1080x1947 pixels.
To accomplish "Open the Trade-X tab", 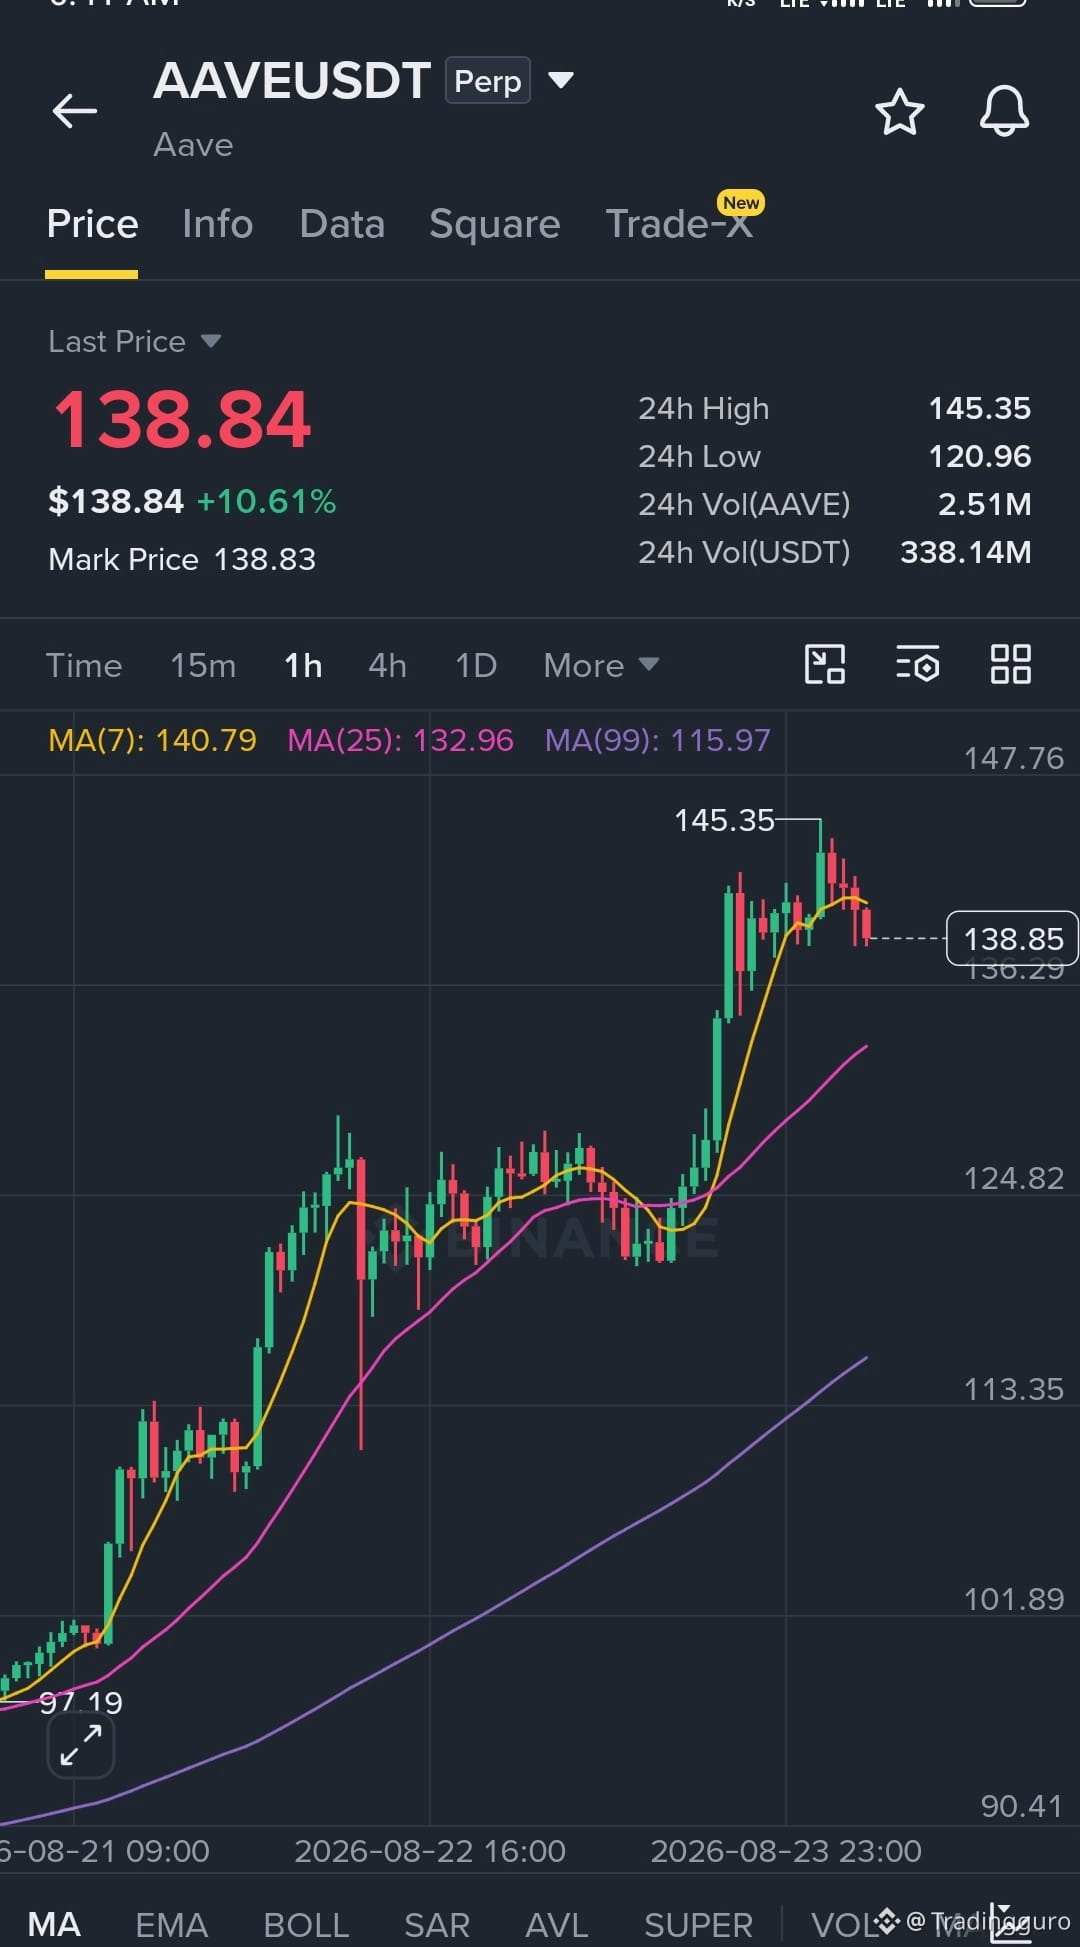I will point(679,224).
